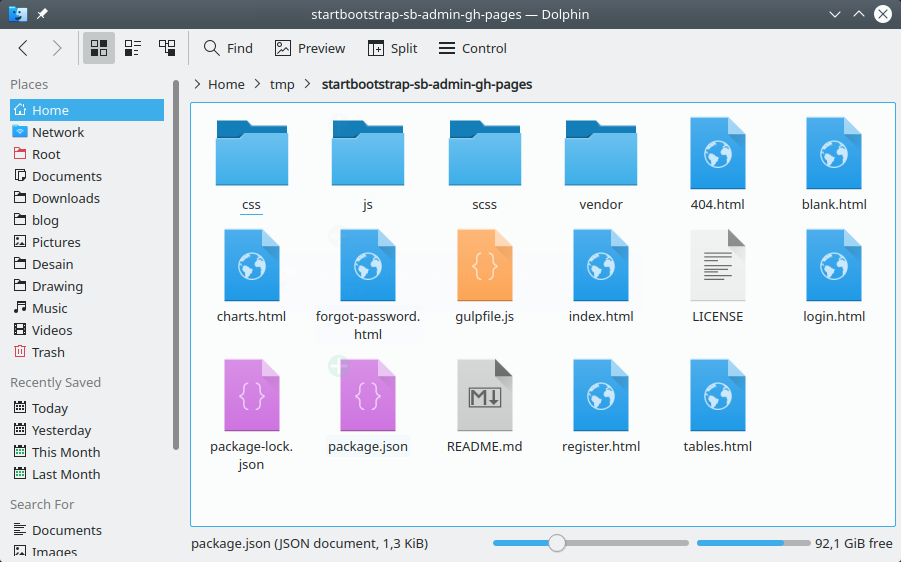
Task: Select Home in Places panel
Action: pos(87,110)
